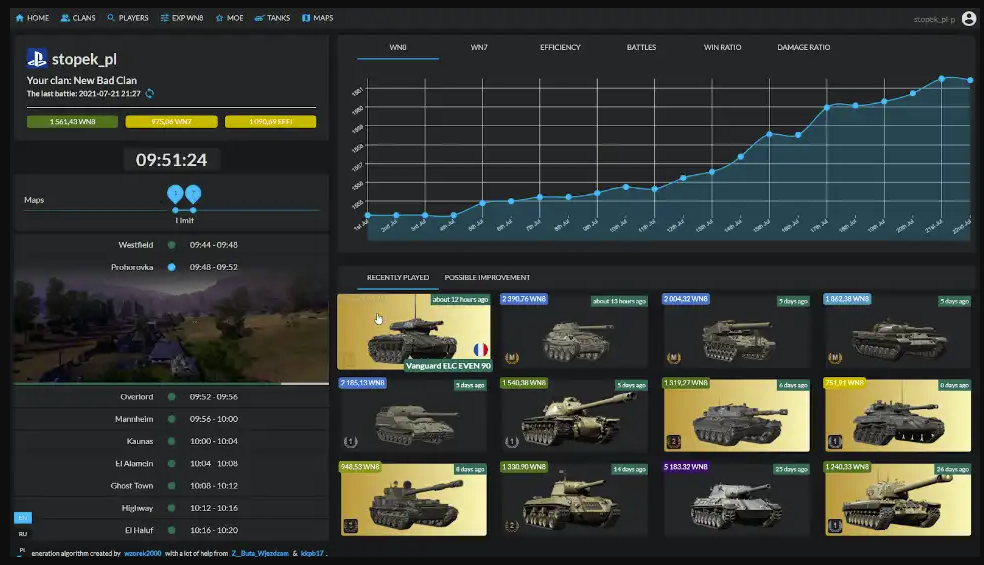Click the 1 561,43 WN8 badge

click(x=72, y=122)
